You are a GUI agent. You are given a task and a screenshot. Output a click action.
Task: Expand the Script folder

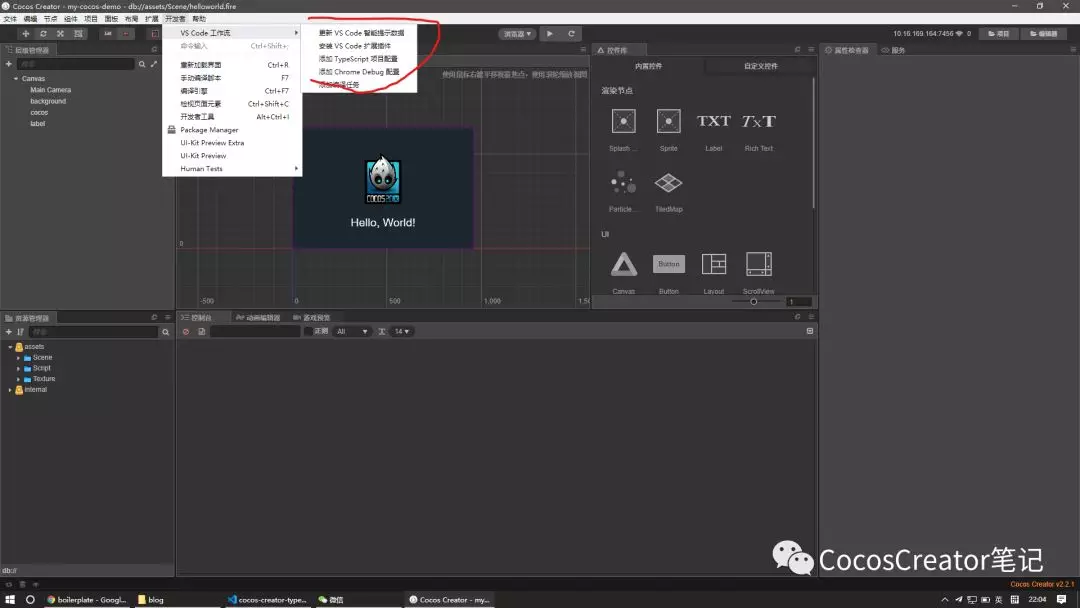point(19,368)
